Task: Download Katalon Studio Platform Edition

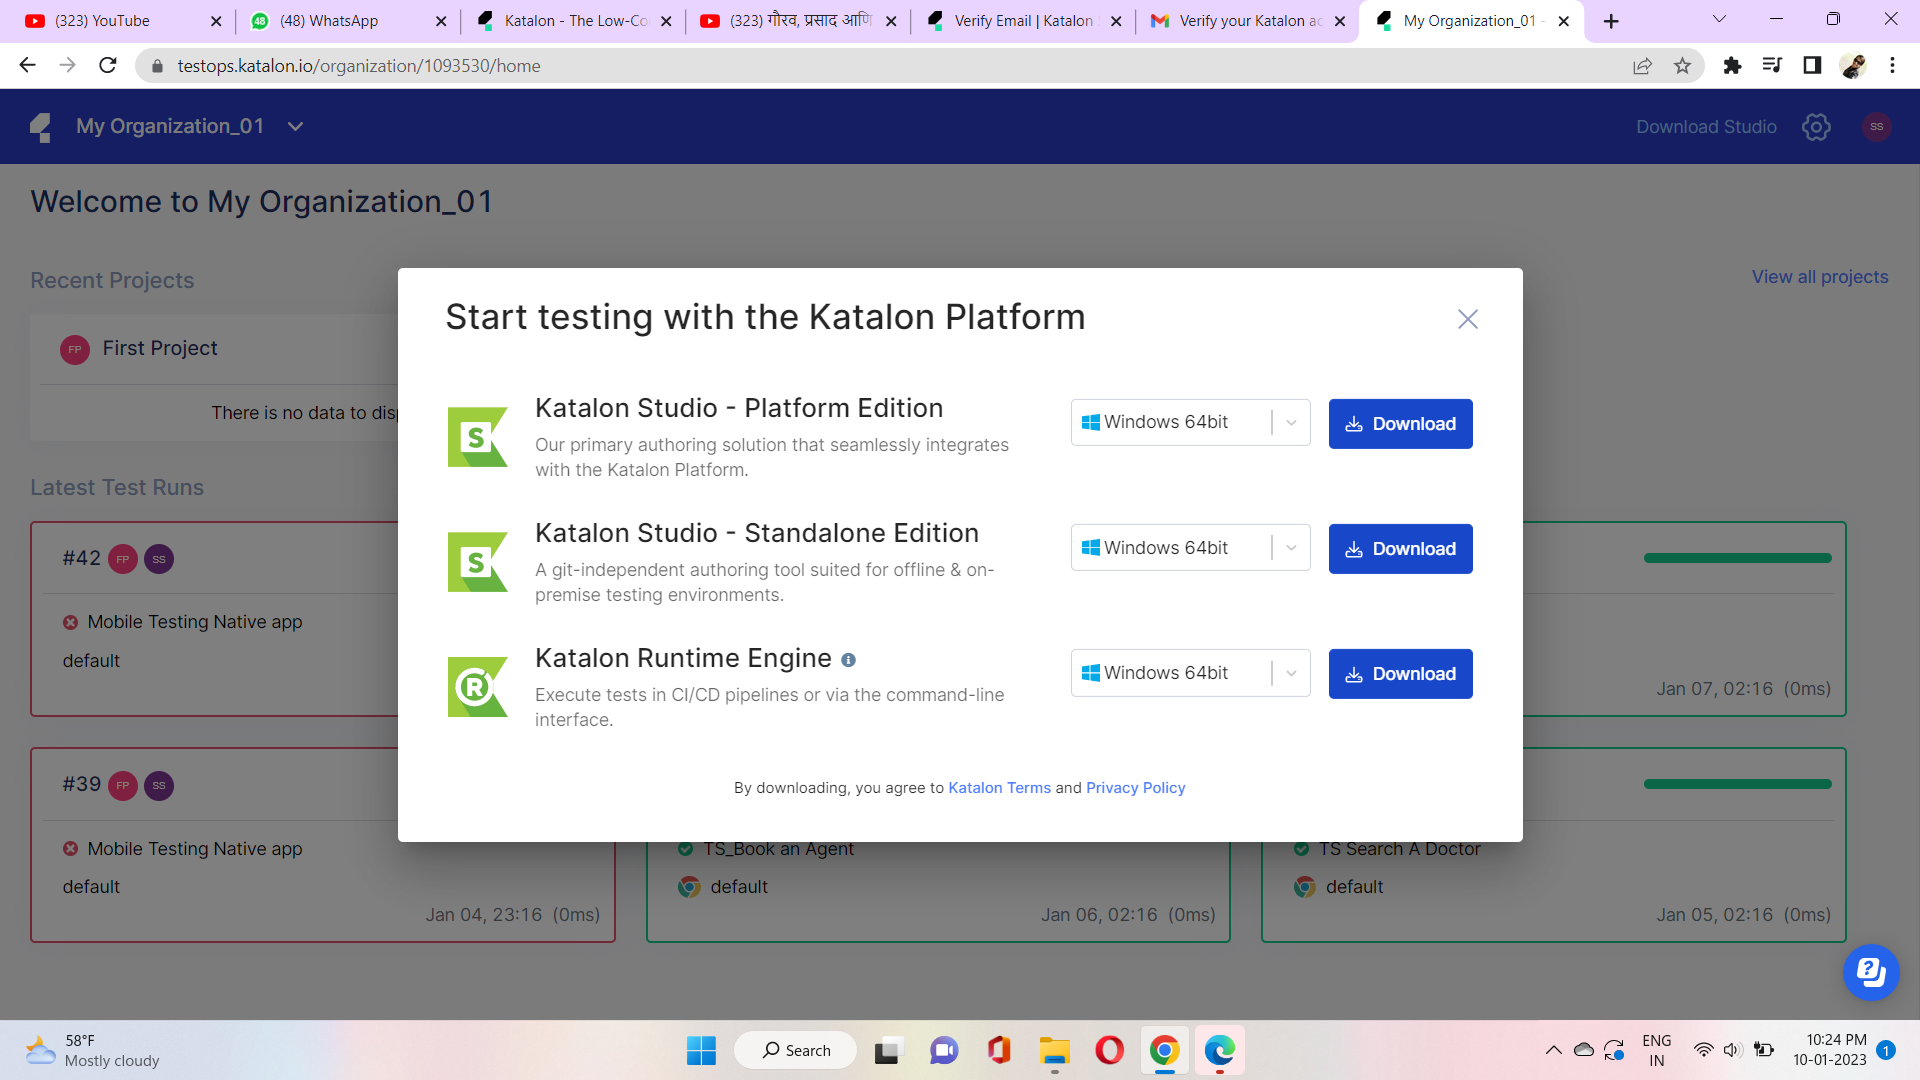Action: (1400, 424)
